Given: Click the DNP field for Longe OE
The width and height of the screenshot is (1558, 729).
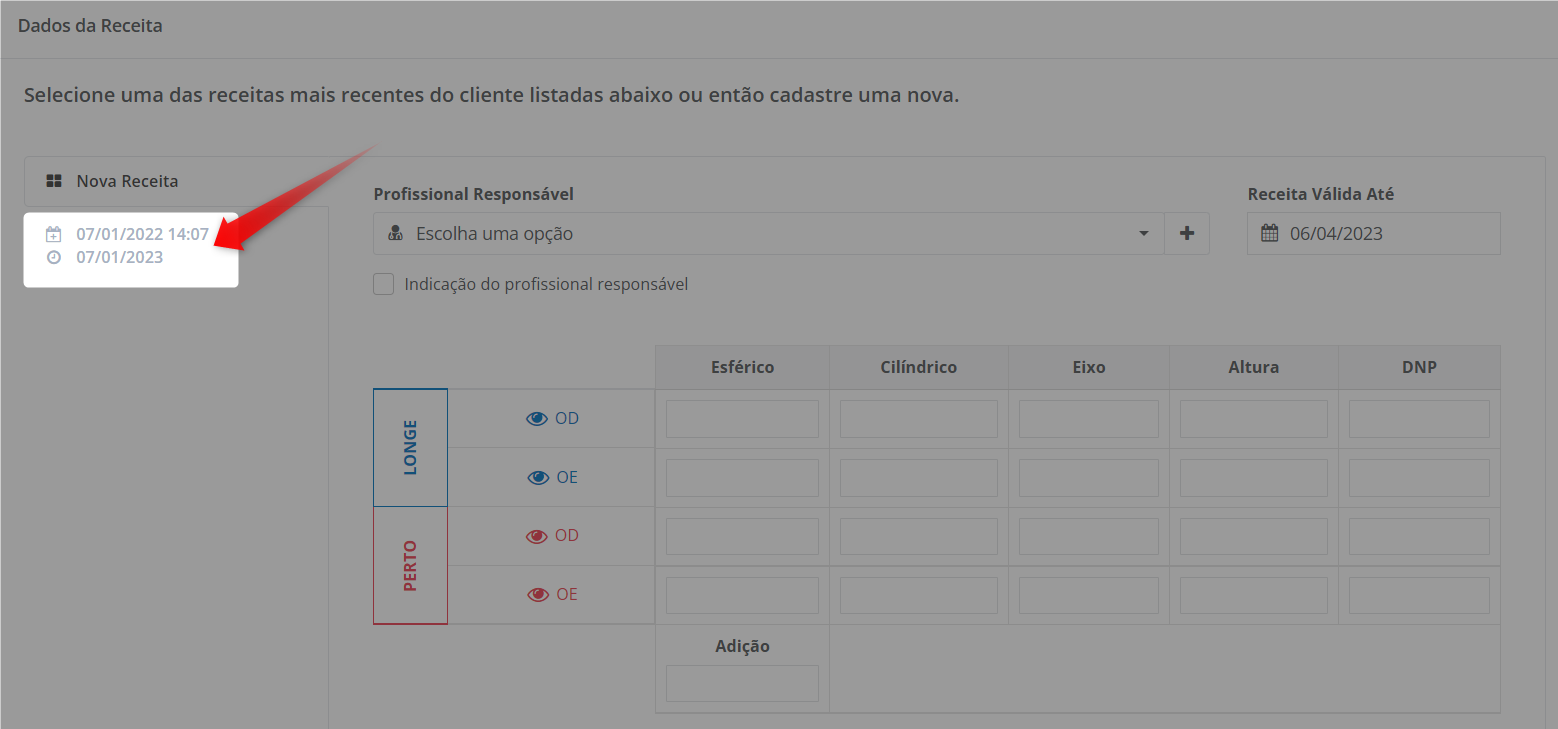Looking at the screenshot, I should [x=1419, y=478].
